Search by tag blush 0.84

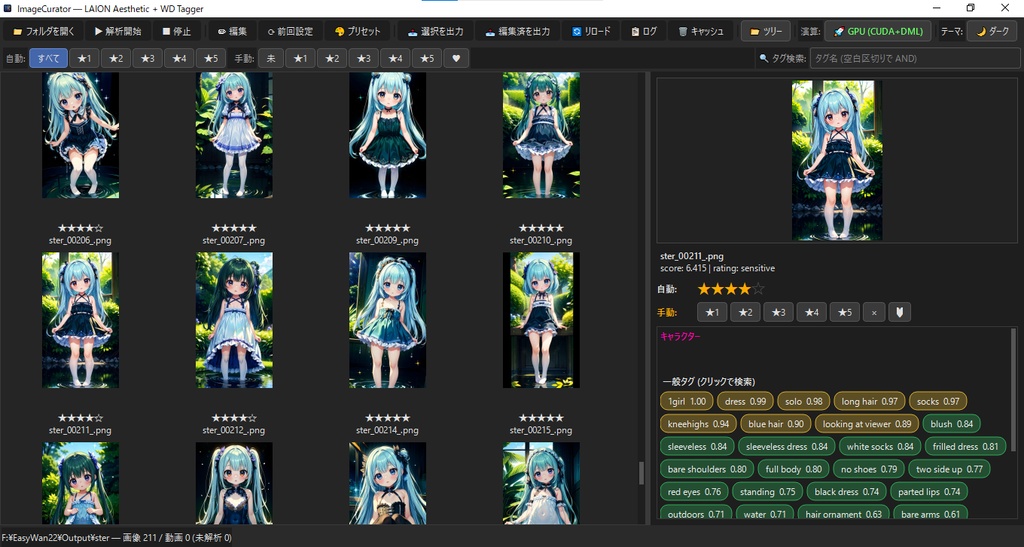[x=952, y=424]
